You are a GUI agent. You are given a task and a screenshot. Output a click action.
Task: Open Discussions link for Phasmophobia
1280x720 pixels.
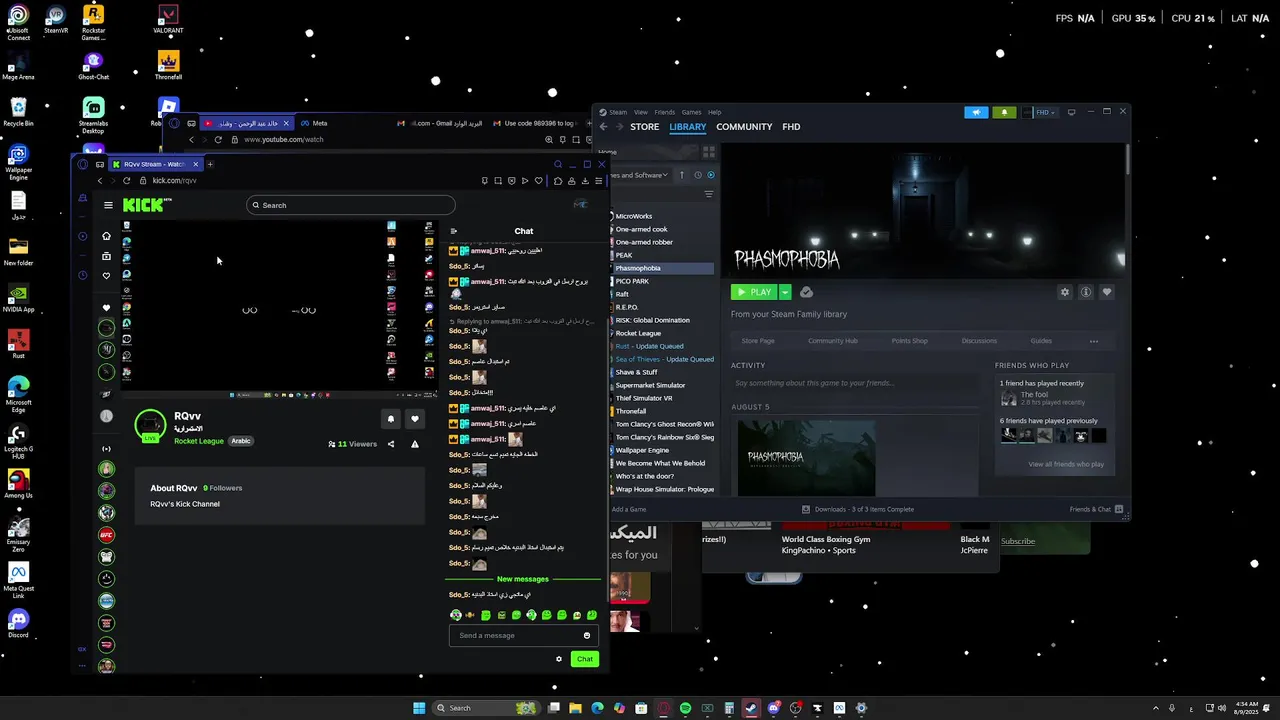[979, 341]
